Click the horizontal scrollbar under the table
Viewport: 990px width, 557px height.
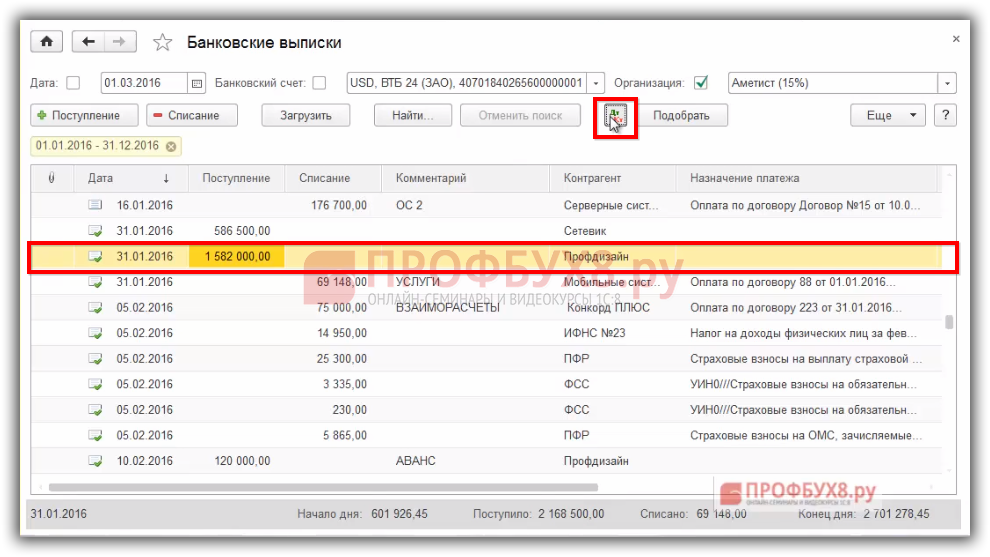320,487
